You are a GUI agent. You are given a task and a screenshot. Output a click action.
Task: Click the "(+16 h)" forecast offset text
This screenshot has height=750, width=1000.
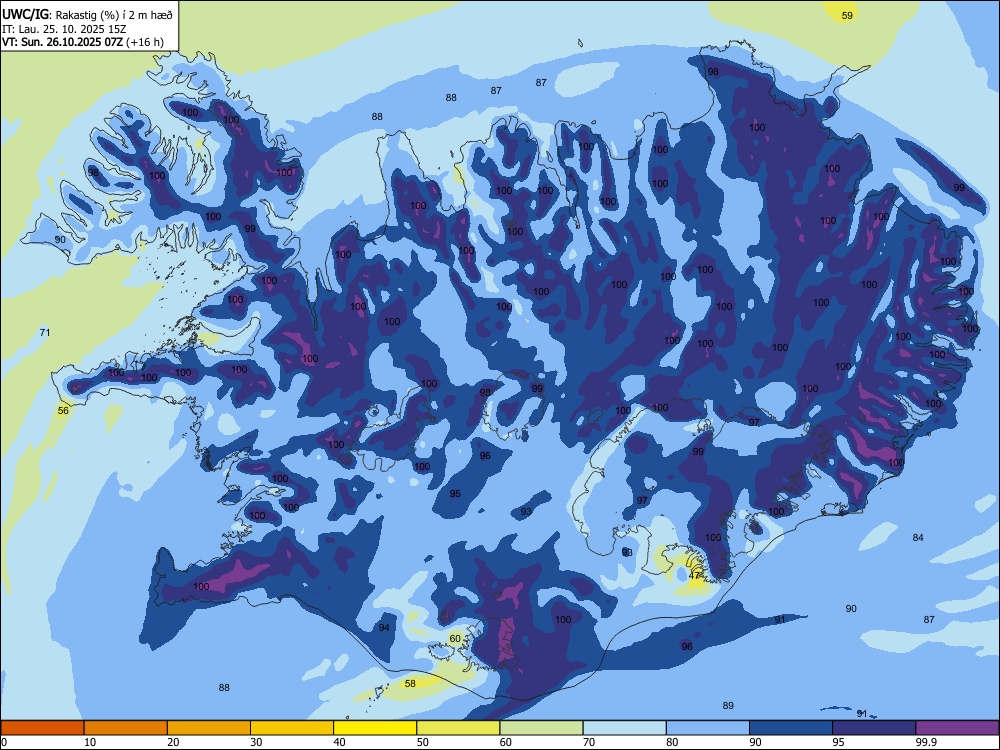coord(145,43)
